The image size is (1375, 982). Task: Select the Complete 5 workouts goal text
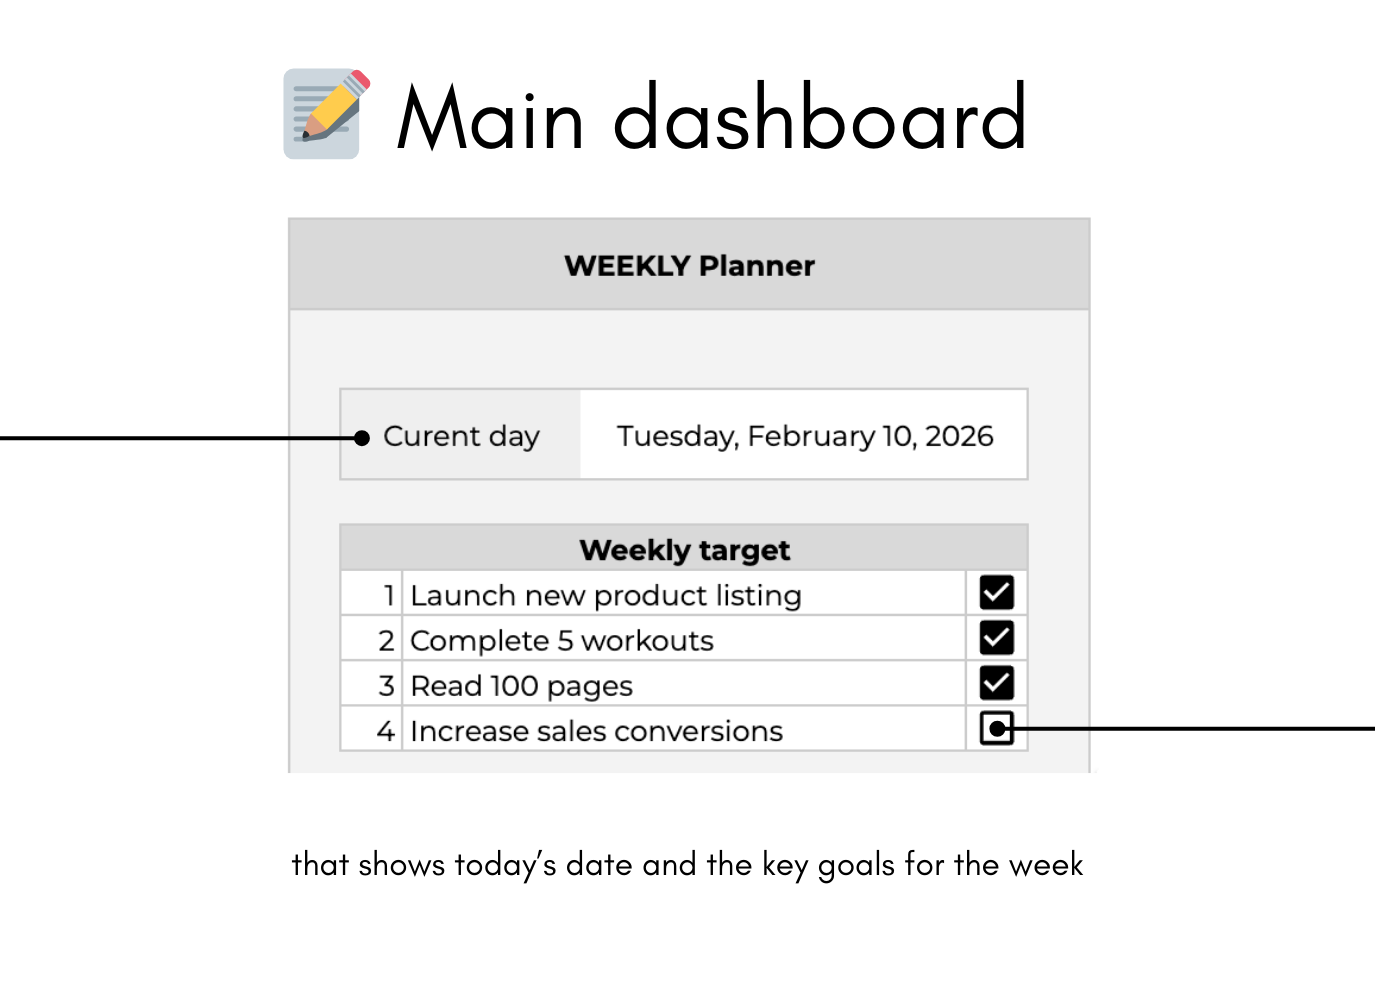[560, 639]
